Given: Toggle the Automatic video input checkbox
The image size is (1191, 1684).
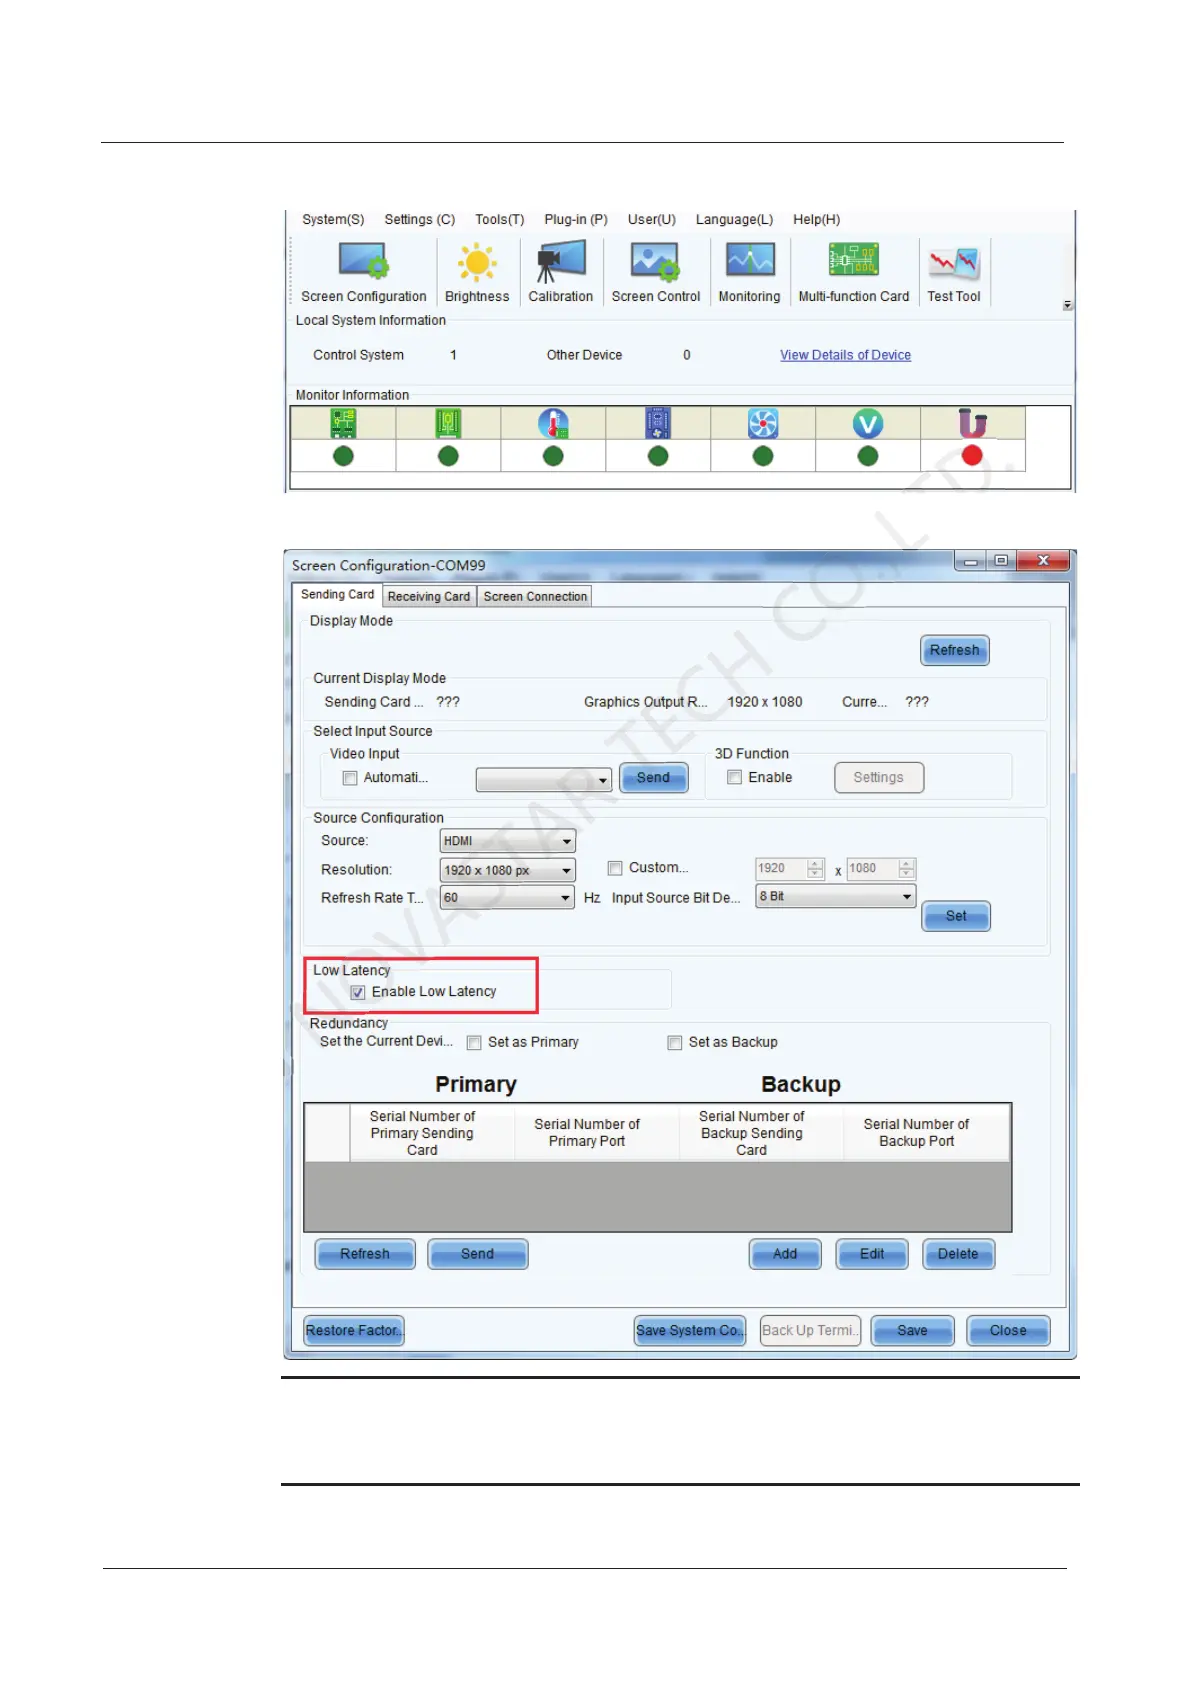Looking at the screenshot, I should pos(350,778).
